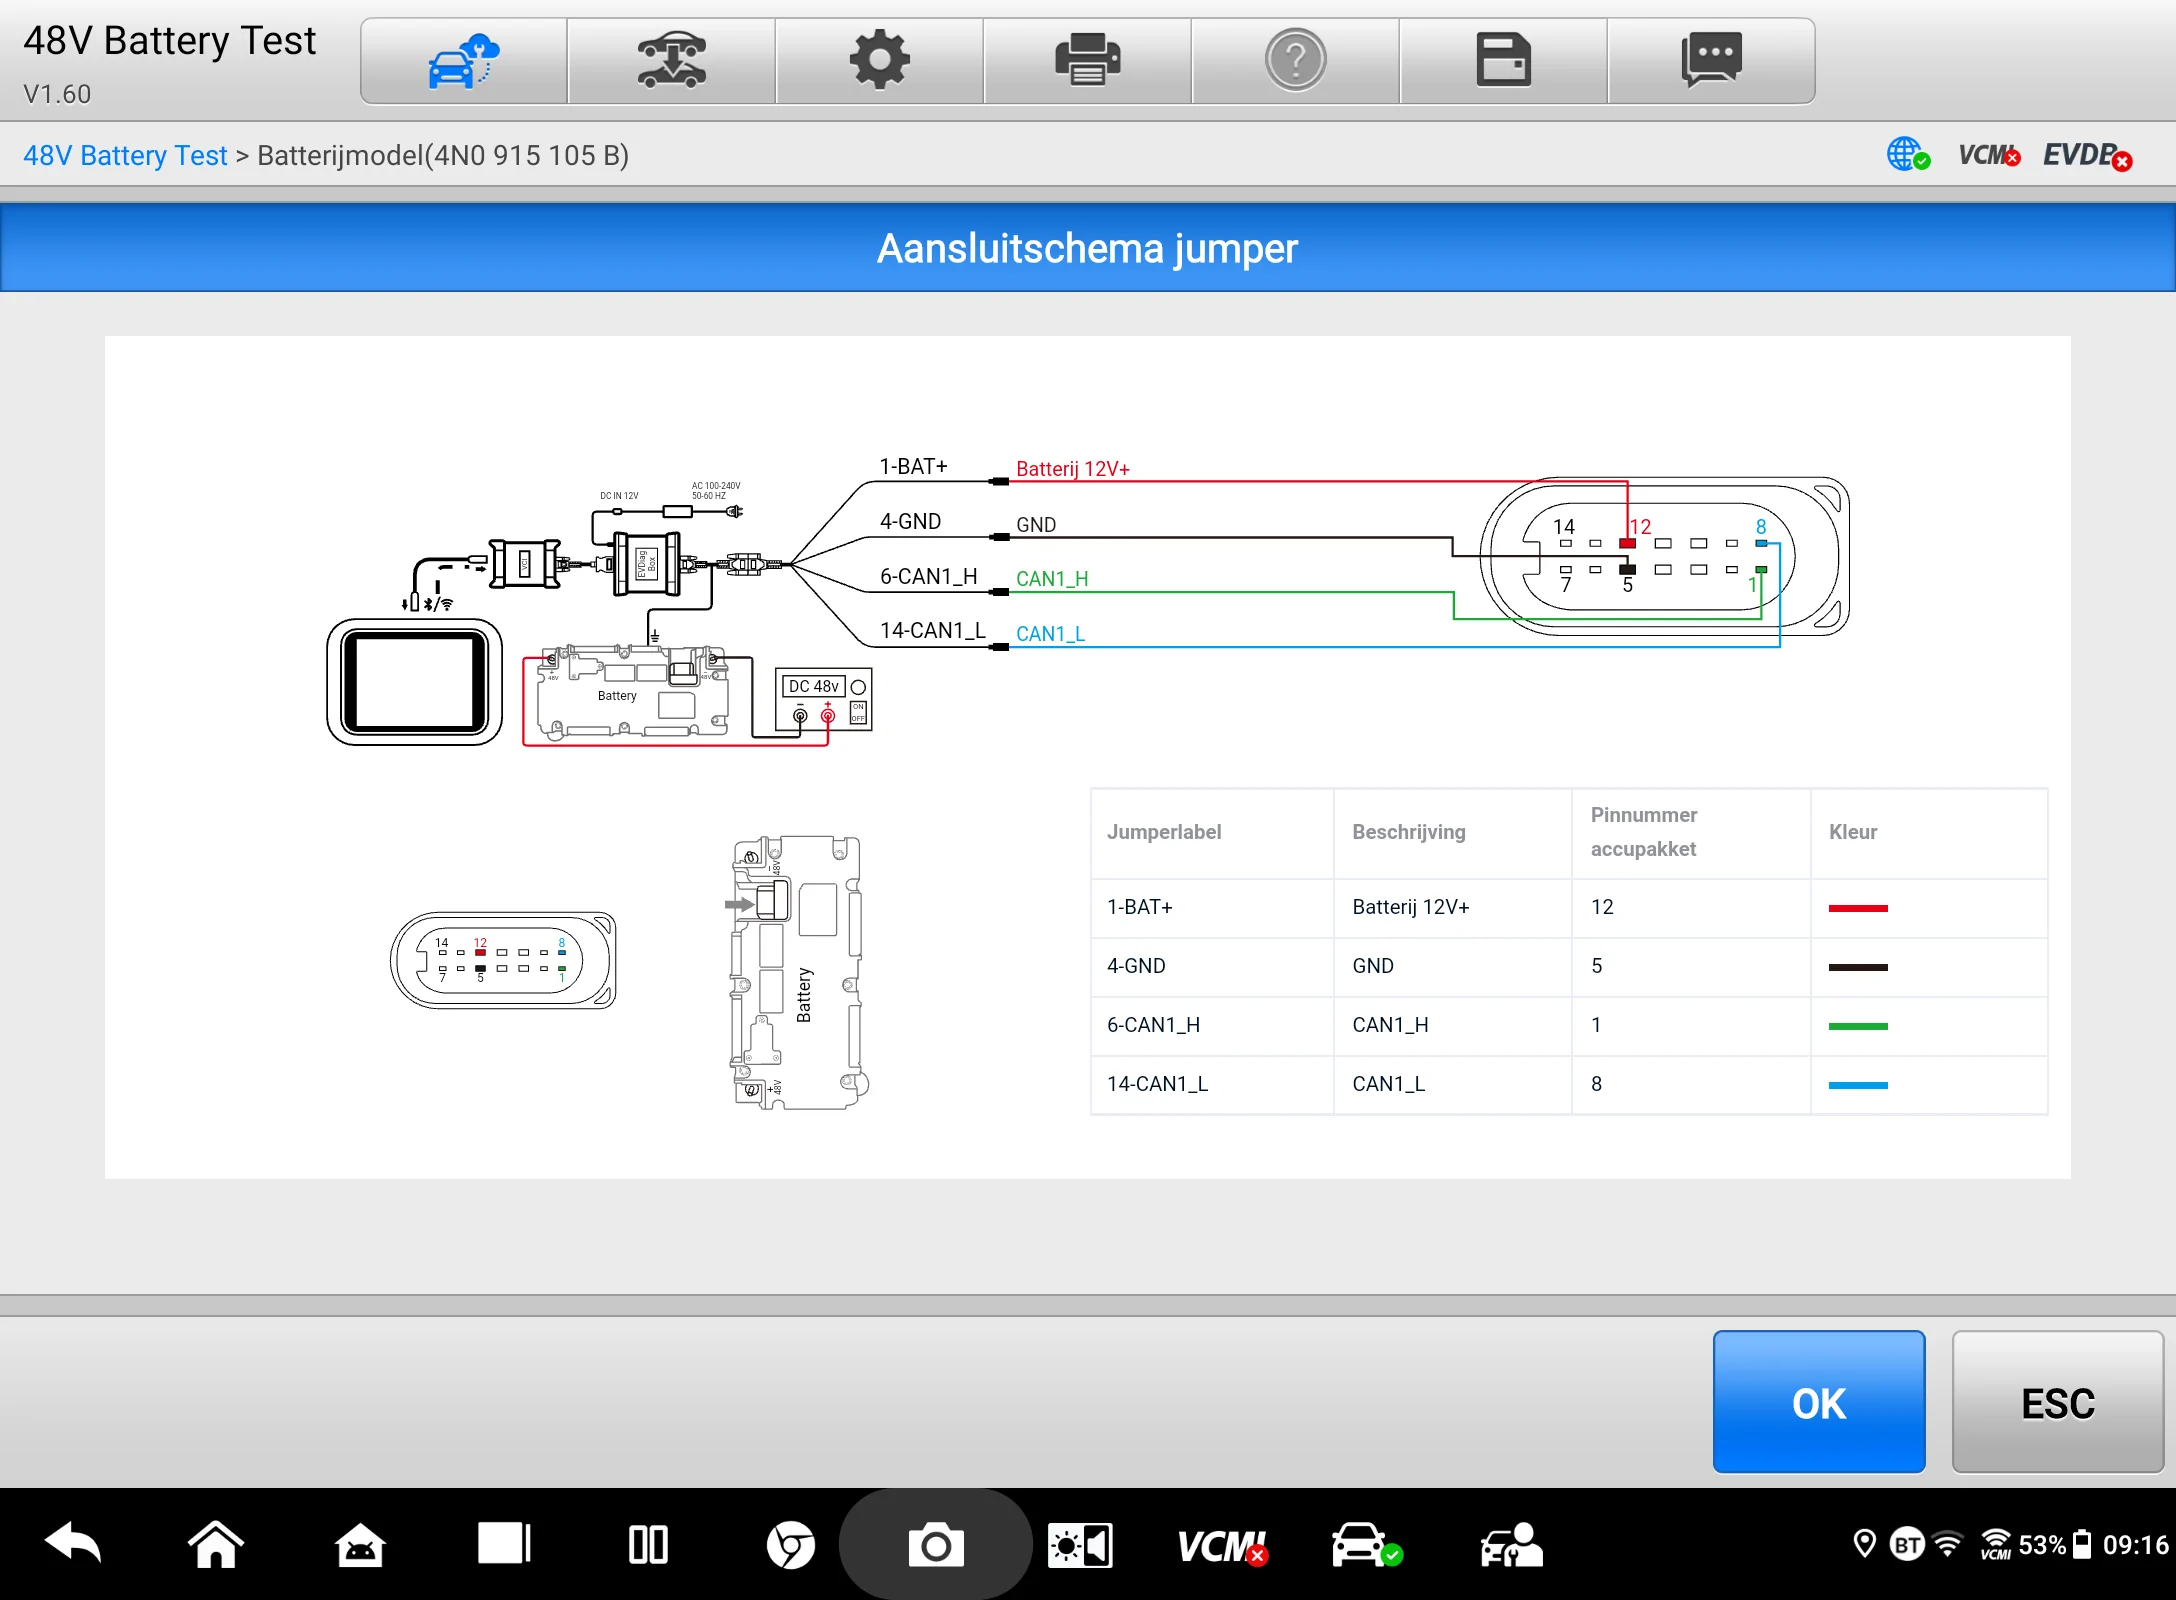The image size is (2176, 1600).
Task: Go to the Android home screen
Action: click(216, 1545)
